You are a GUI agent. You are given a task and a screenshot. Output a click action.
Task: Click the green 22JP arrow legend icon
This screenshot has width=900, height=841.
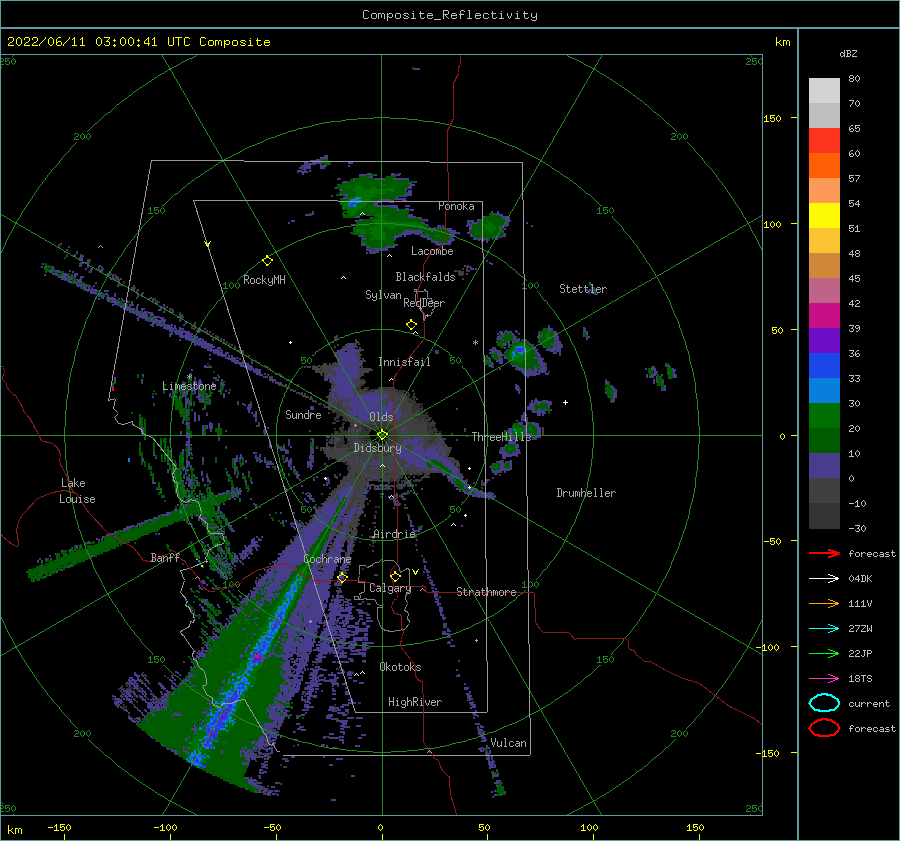[824, 653]
